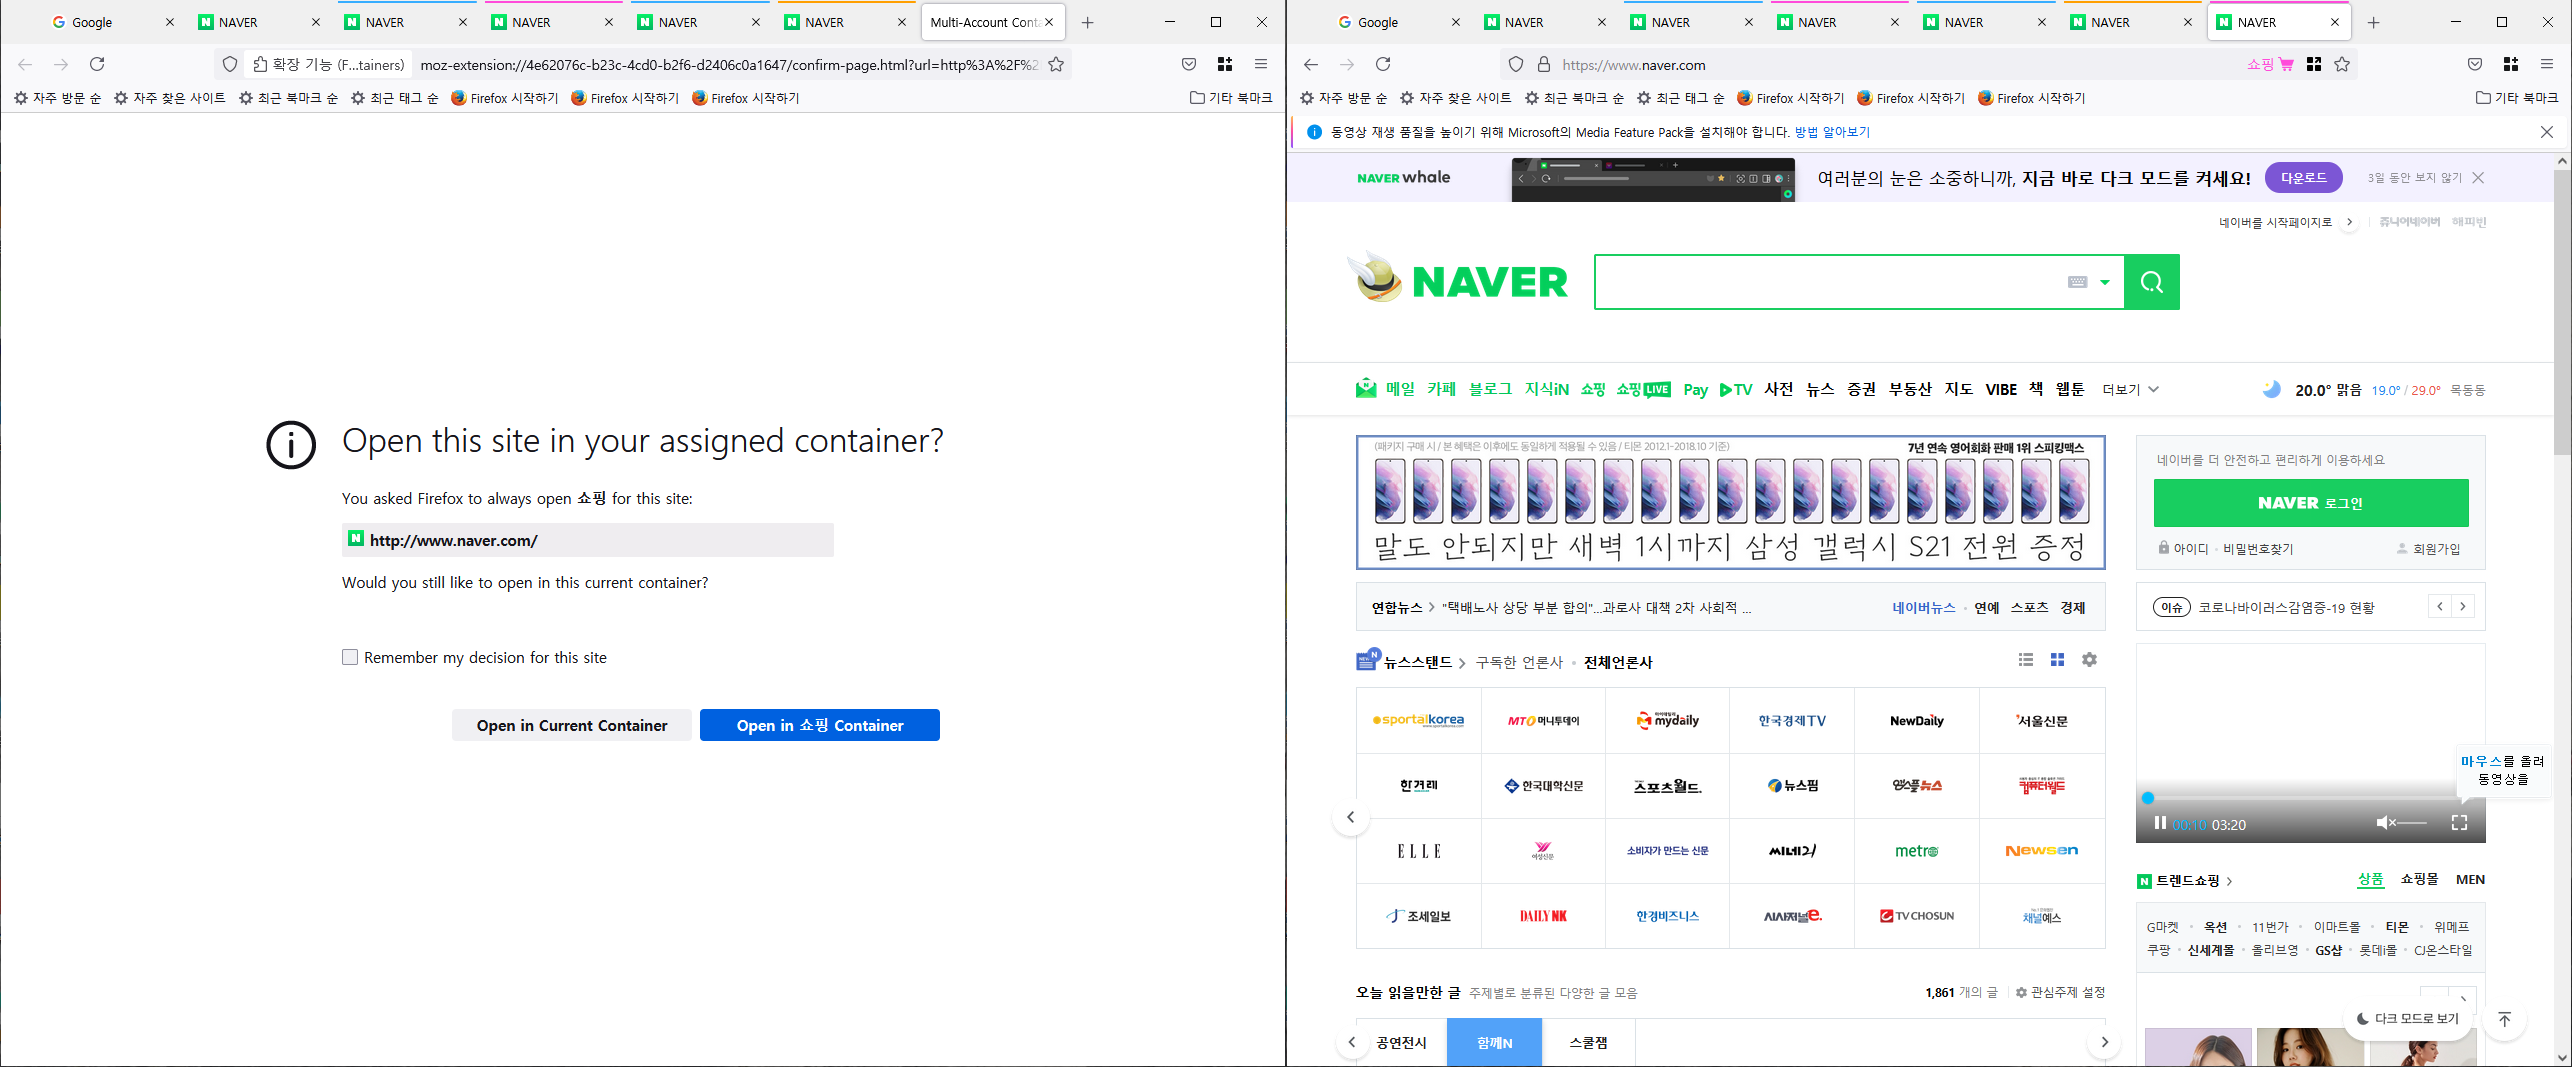
Task: Click the green Naver search magnifier button
Action: pyautogui.click(x=2152, y=282)
